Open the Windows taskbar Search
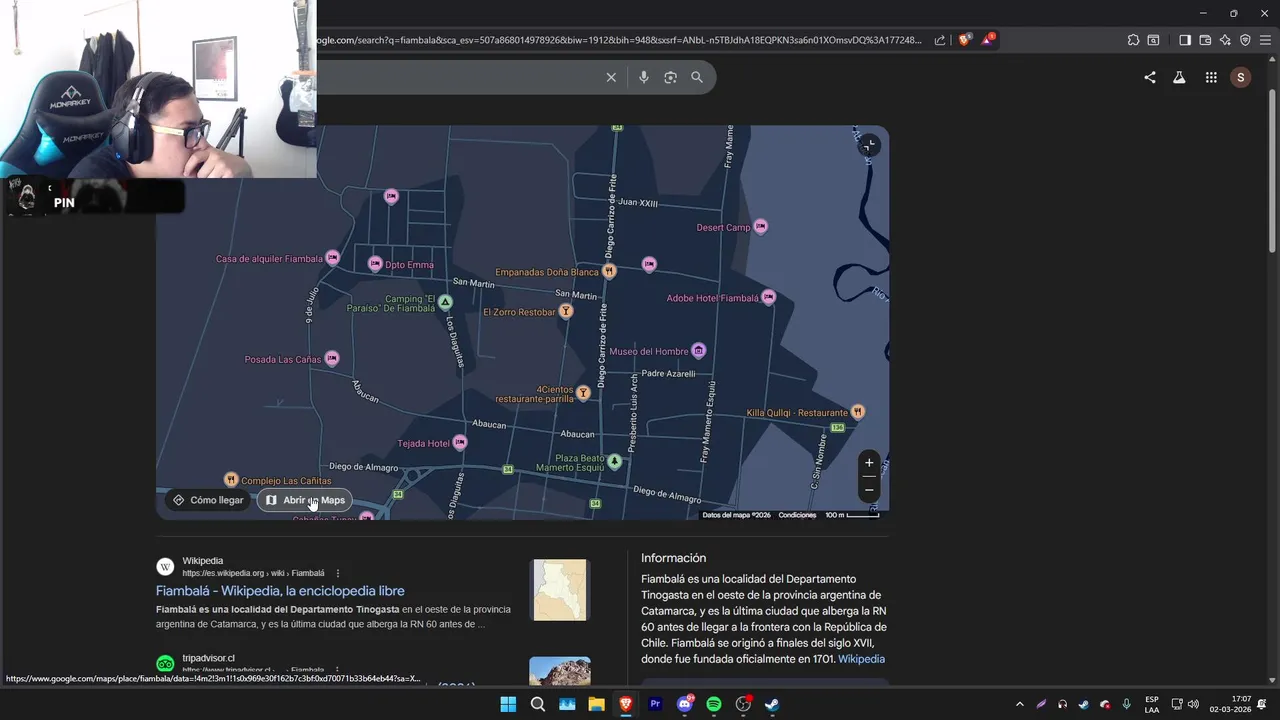The image size is (1280, 720). 538,704
